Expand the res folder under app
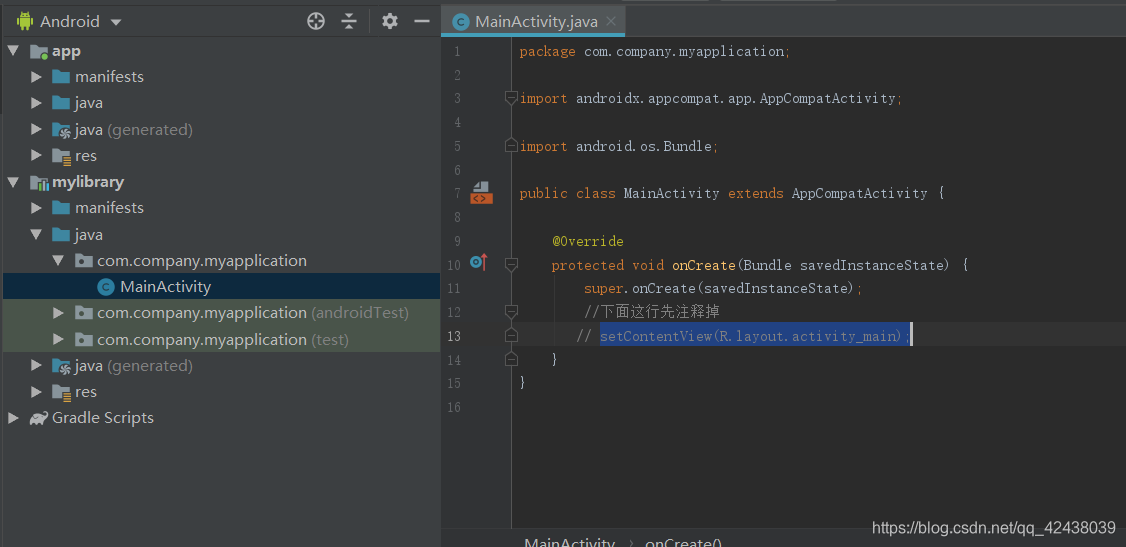 pyautogui.click(x=36, y=156)
